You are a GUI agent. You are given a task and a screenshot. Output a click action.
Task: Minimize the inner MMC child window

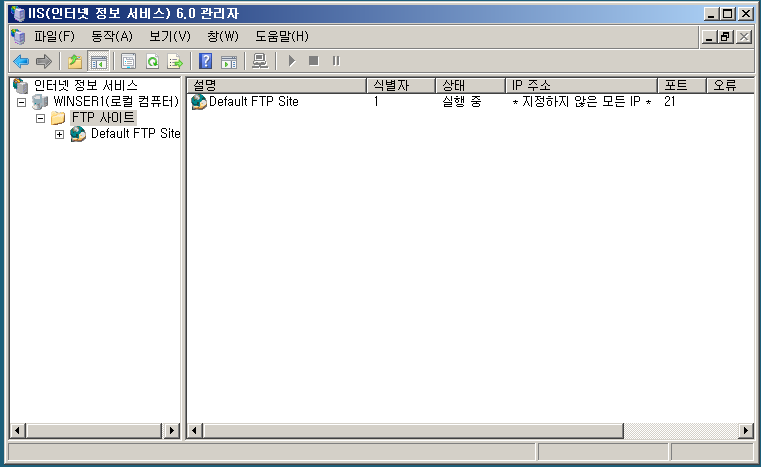pos(709,37)
